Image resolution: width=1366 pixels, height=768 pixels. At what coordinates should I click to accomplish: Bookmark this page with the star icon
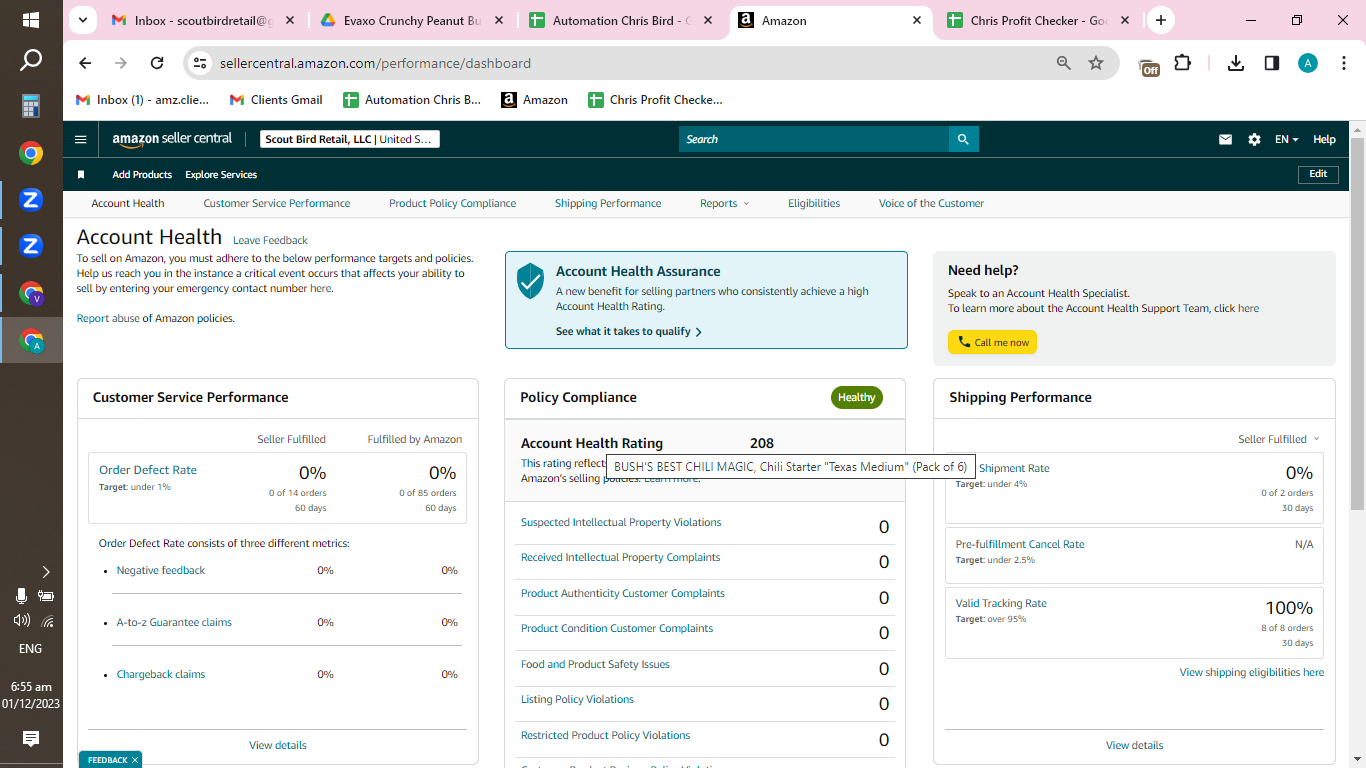pos(1096,63)
